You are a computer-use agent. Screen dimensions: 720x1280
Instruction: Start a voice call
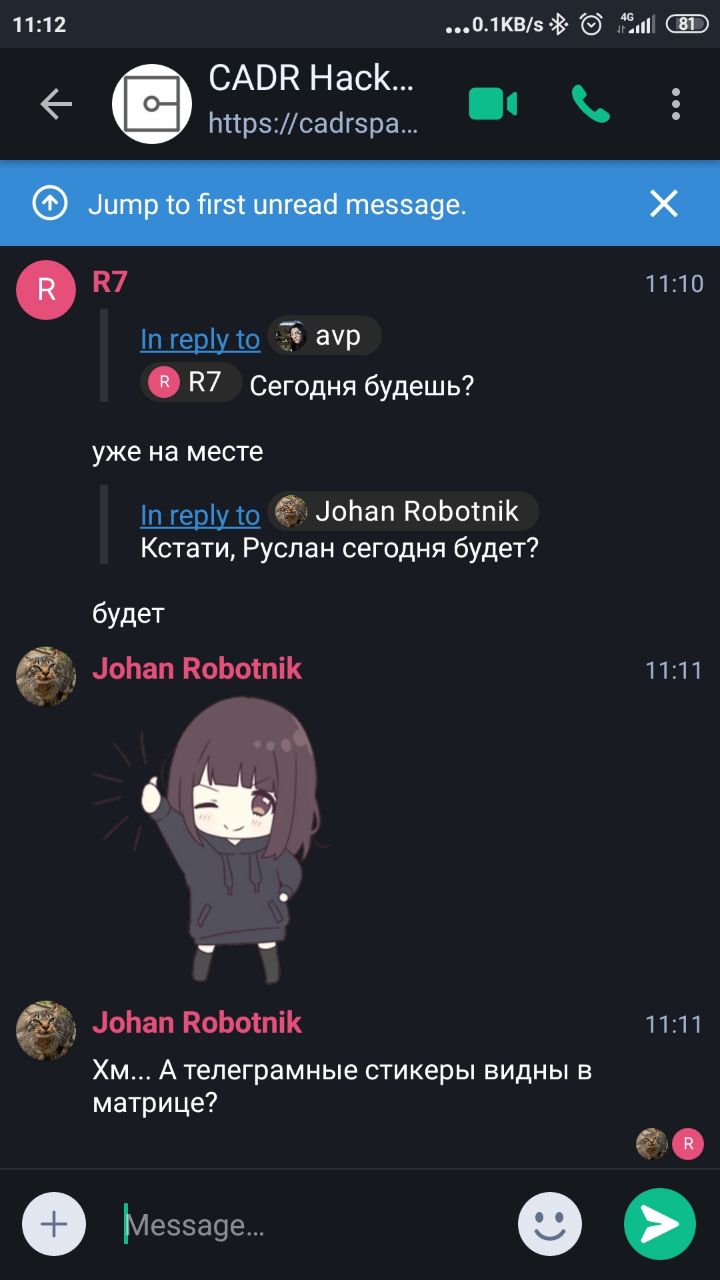(x=590, y=104)
